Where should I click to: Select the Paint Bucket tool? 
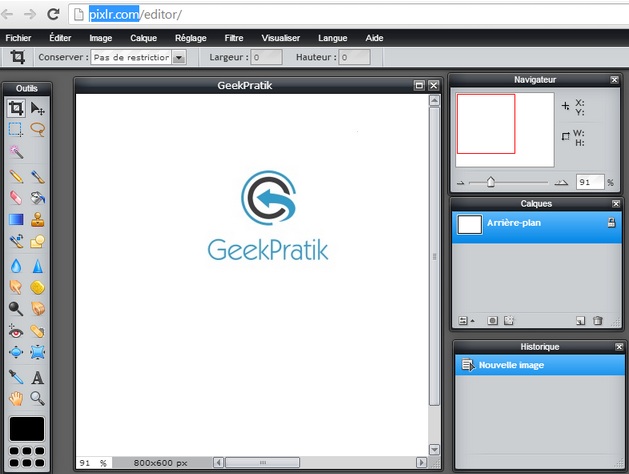[38, 198]
